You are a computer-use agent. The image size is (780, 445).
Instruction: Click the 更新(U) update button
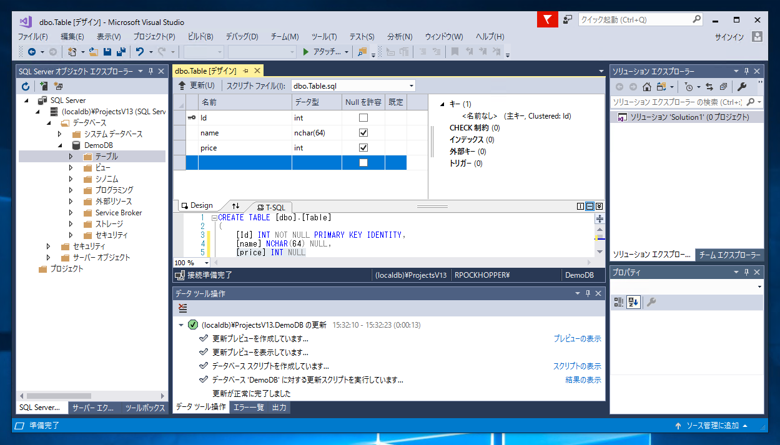coord(197,86)
